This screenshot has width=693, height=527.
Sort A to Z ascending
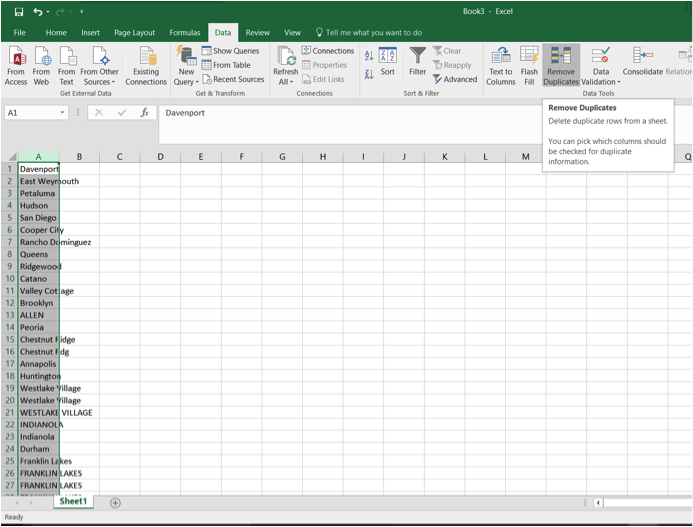tap(369, 56)
